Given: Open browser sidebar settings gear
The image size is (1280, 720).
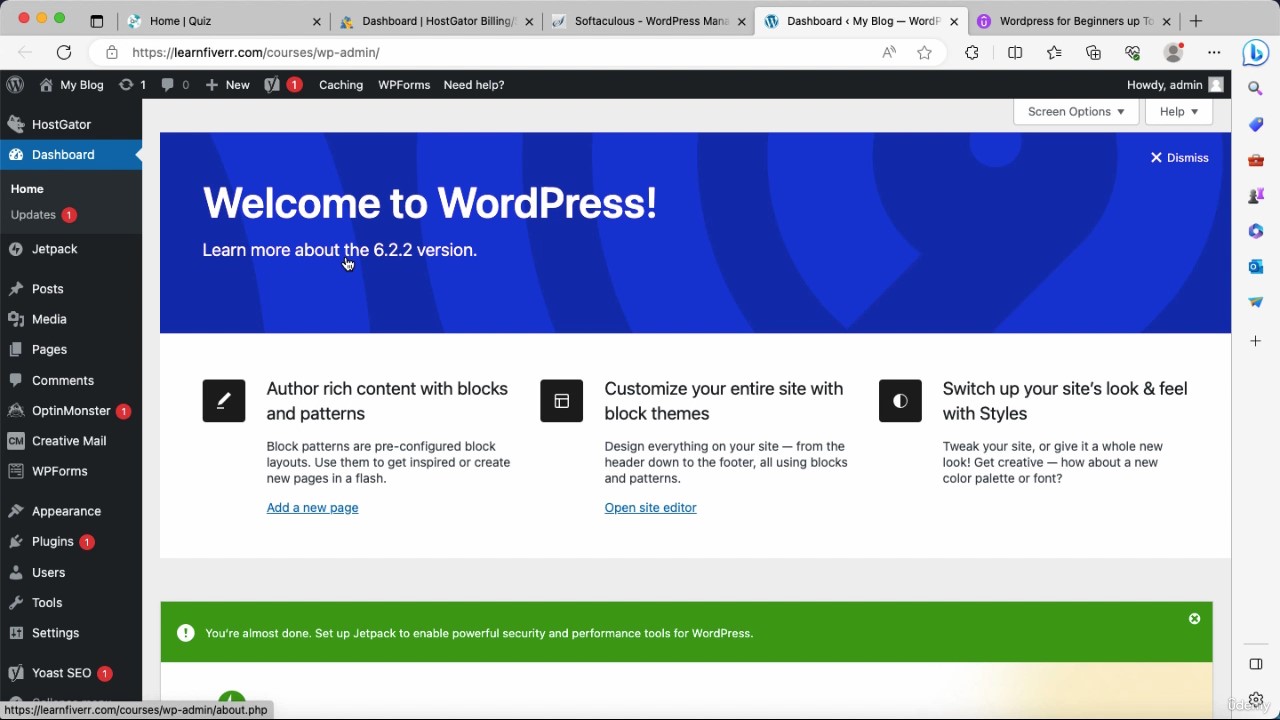Looking at the screenshot, I should (x=1256, y=700).
